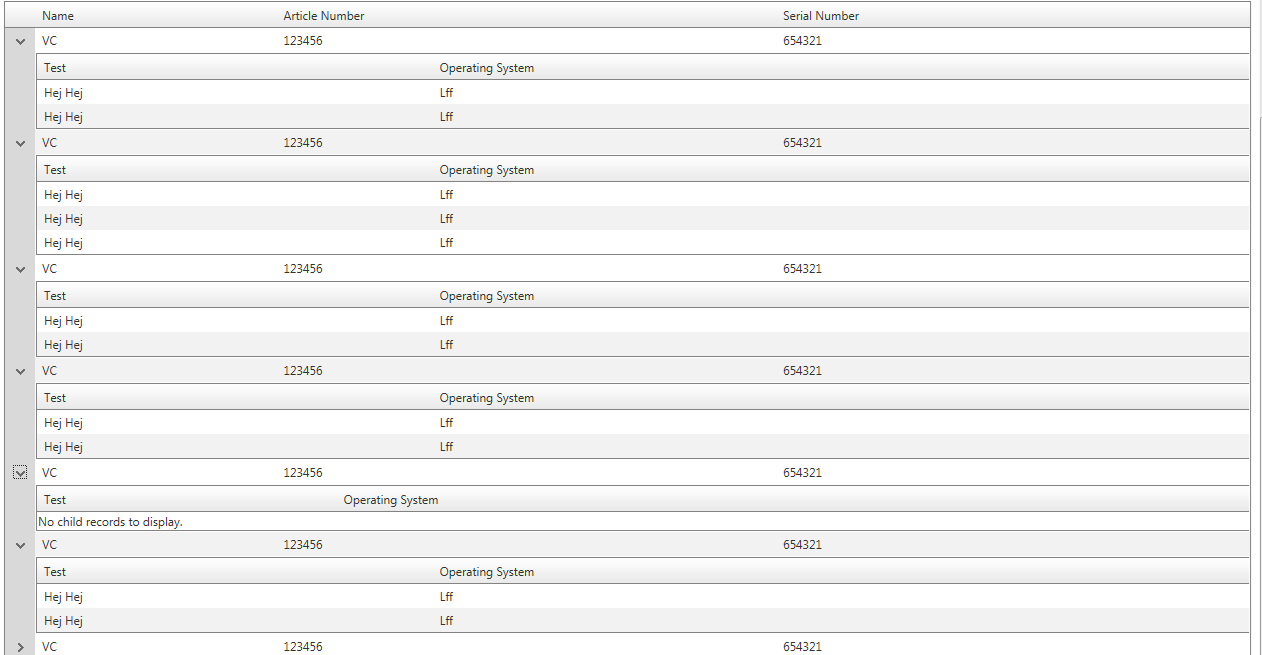Collapse the fourth VC row

pyautogui.click(x=20, y=371)
